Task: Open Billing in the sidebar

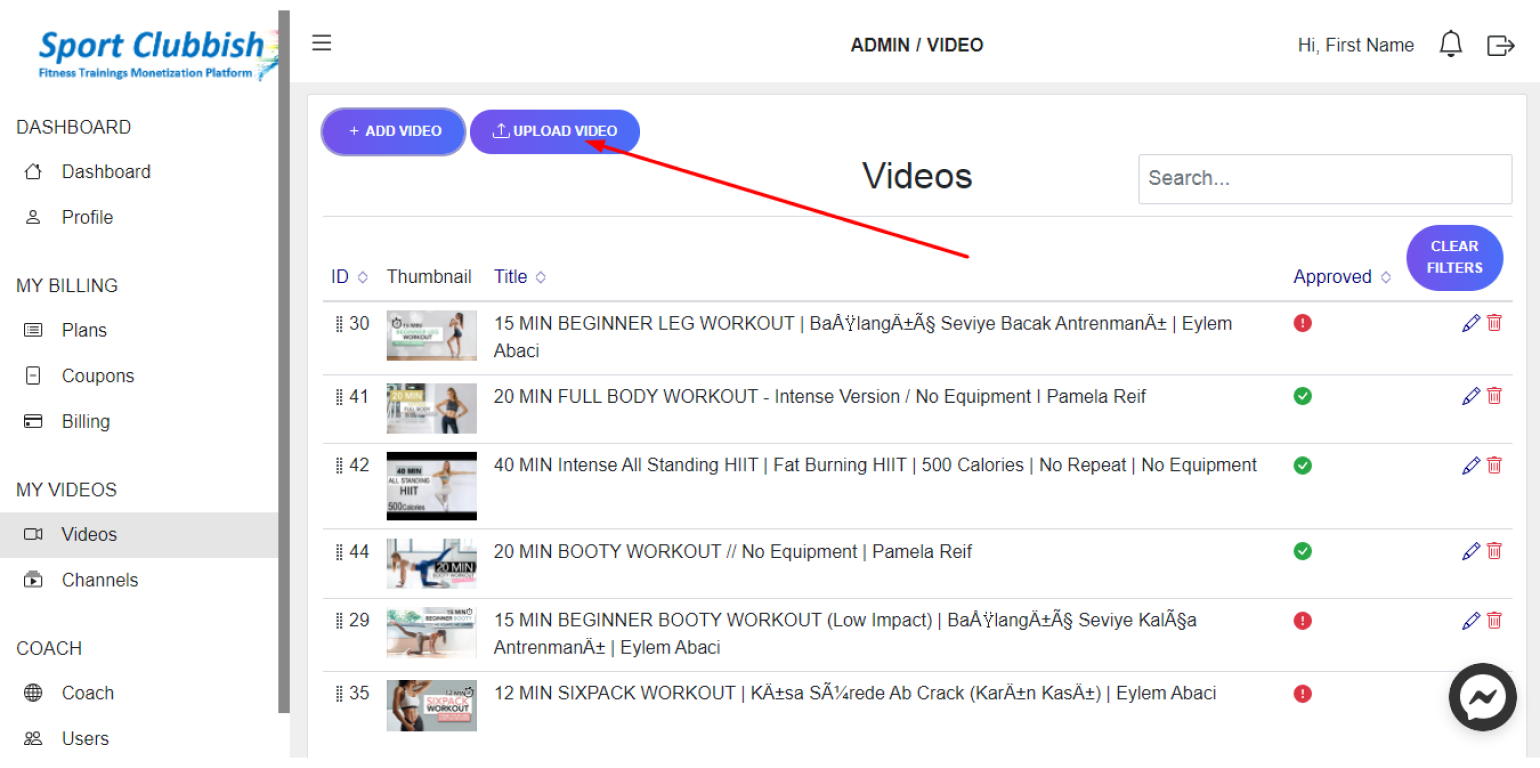Action: click(86, 421)
